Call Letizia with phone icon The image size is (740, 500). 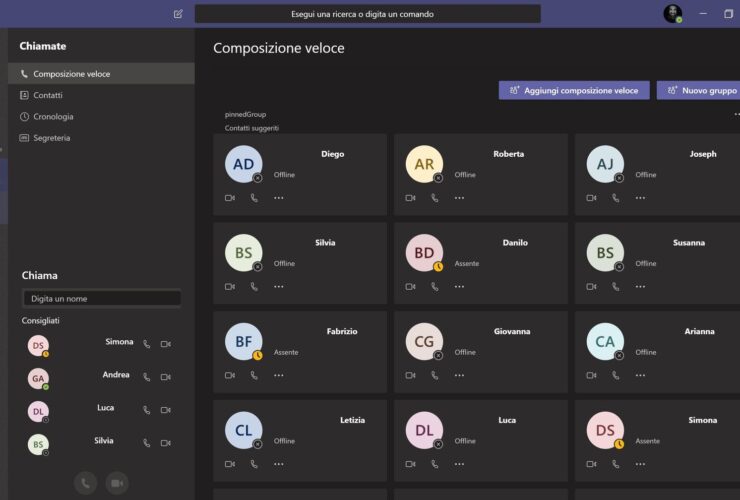pos(254,464)
